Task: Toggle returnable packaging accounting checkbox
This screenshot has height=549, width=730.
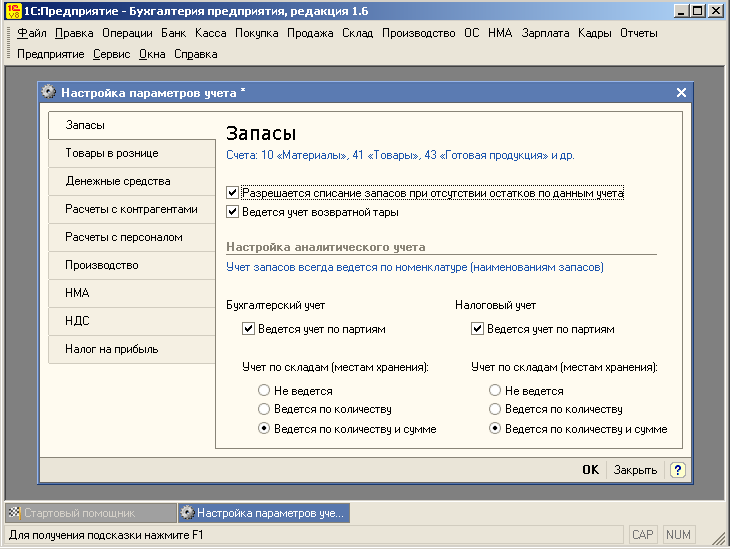Action: 232,212
